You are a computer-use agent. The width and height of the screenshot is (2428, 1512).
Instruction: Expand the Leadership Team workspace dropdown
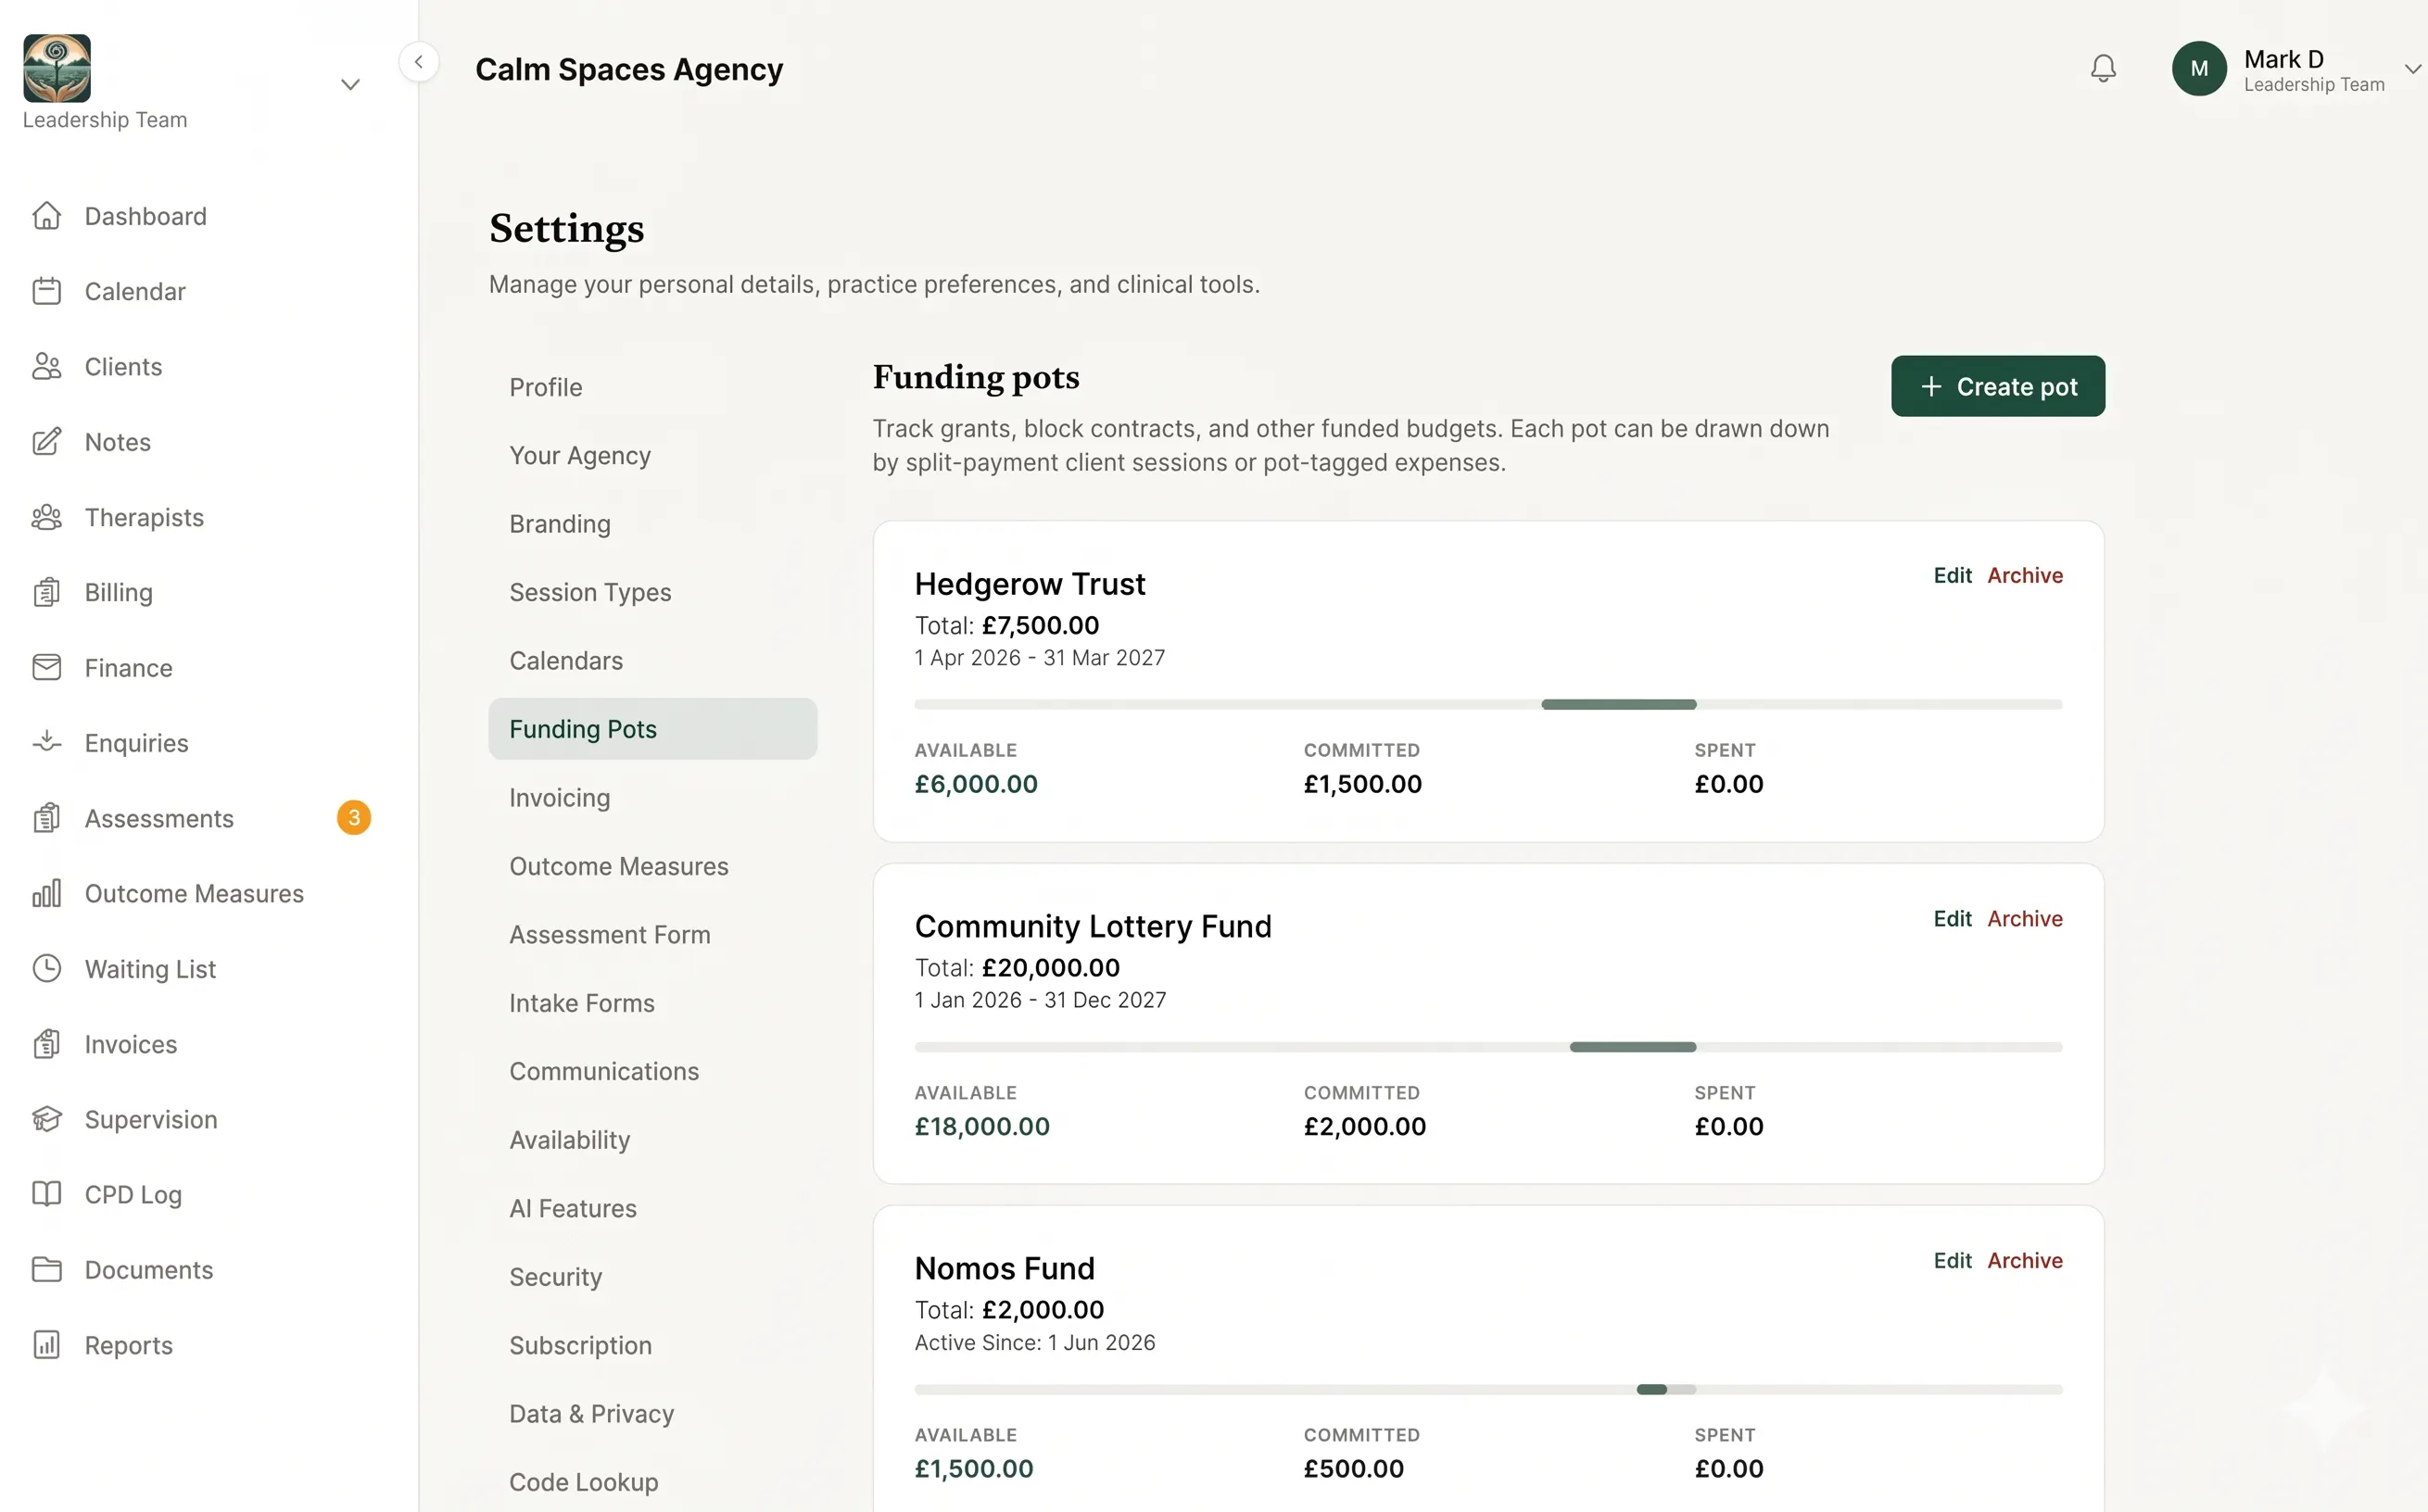pyautogui.click(x=350, y=84)
